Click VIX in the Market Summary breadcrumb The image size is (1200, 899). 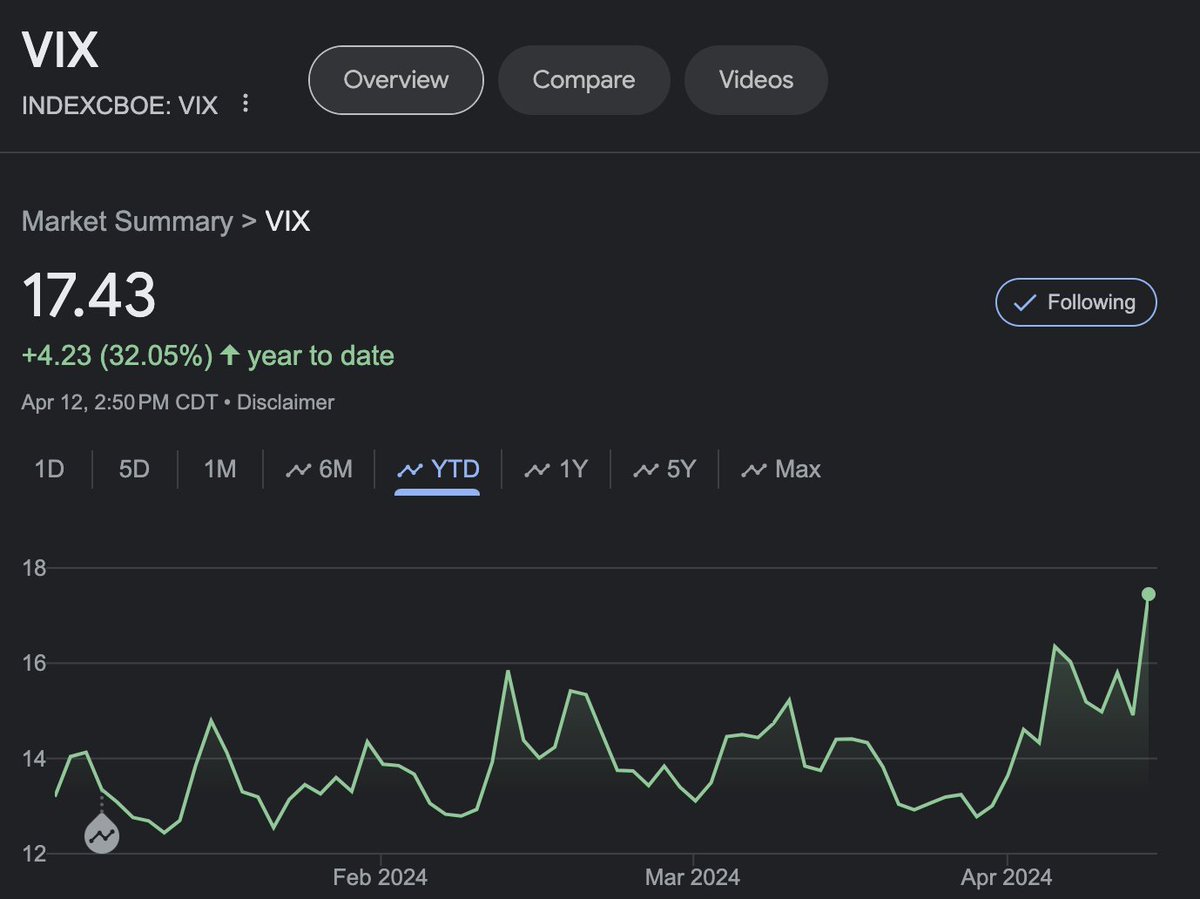[x=288, y=221]
